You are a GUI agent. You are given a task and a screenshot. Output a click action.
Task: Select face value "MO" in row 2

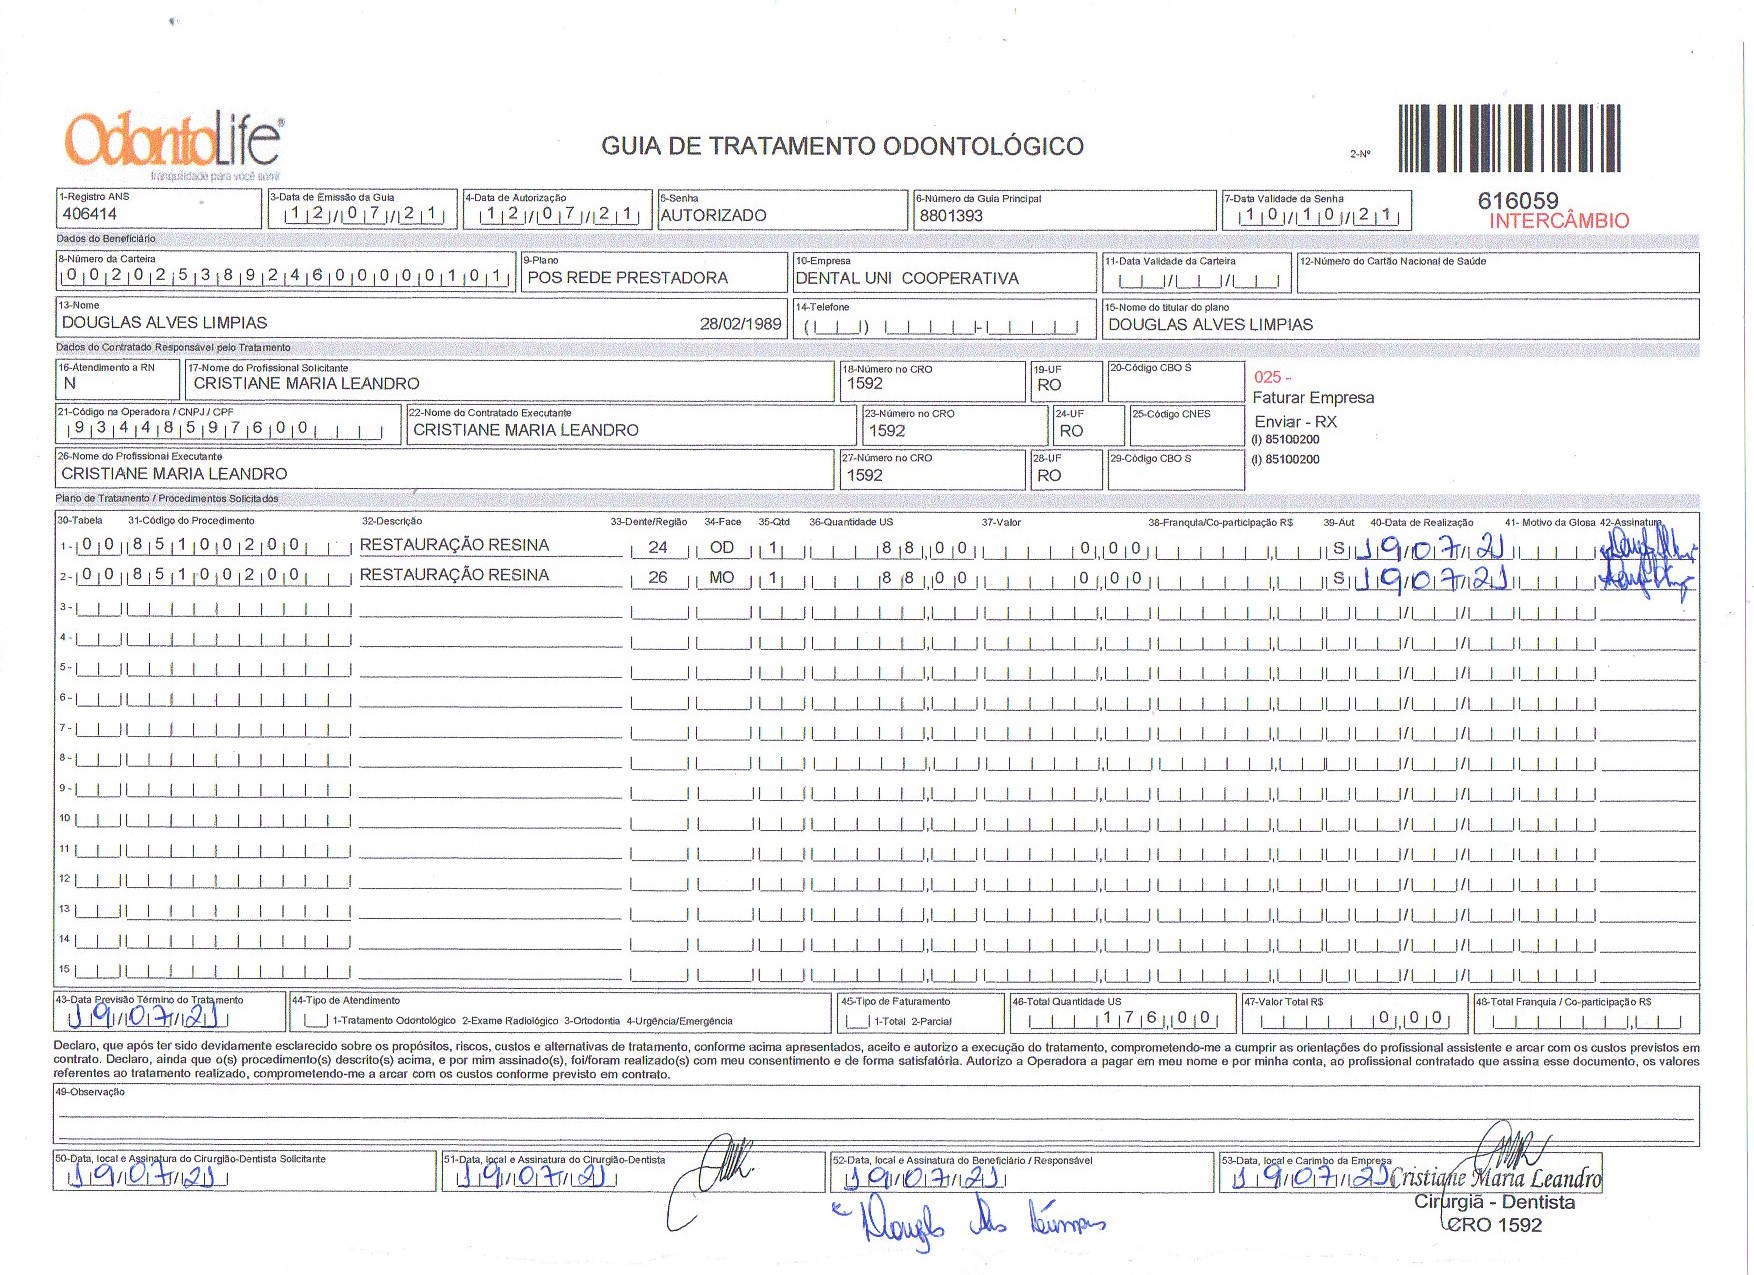722,578
